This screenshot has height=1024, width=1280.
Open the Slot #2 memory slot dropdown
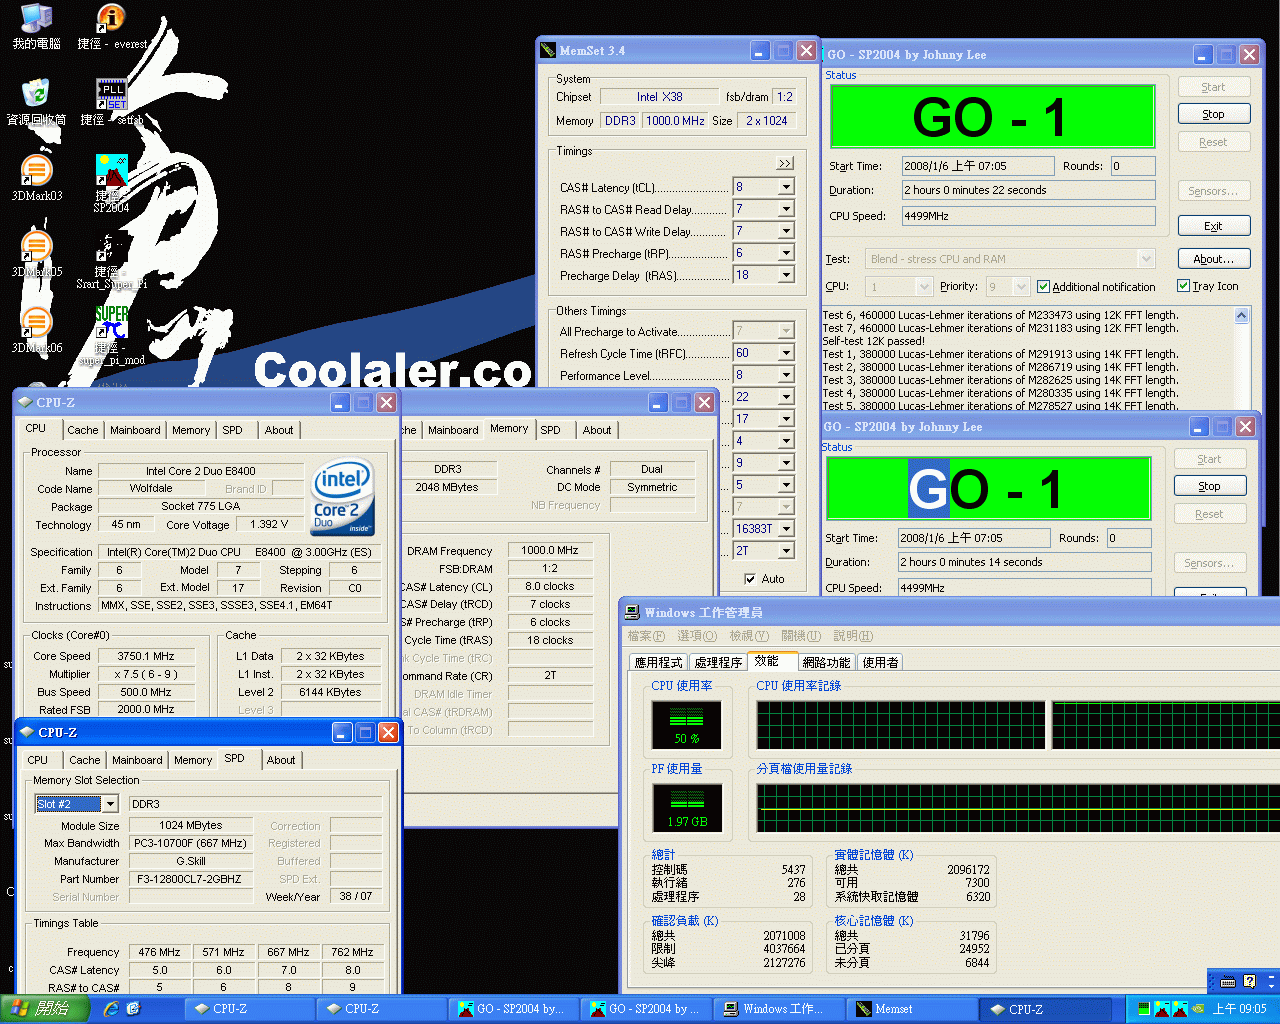pyautogui.click(x=110, y=804)
